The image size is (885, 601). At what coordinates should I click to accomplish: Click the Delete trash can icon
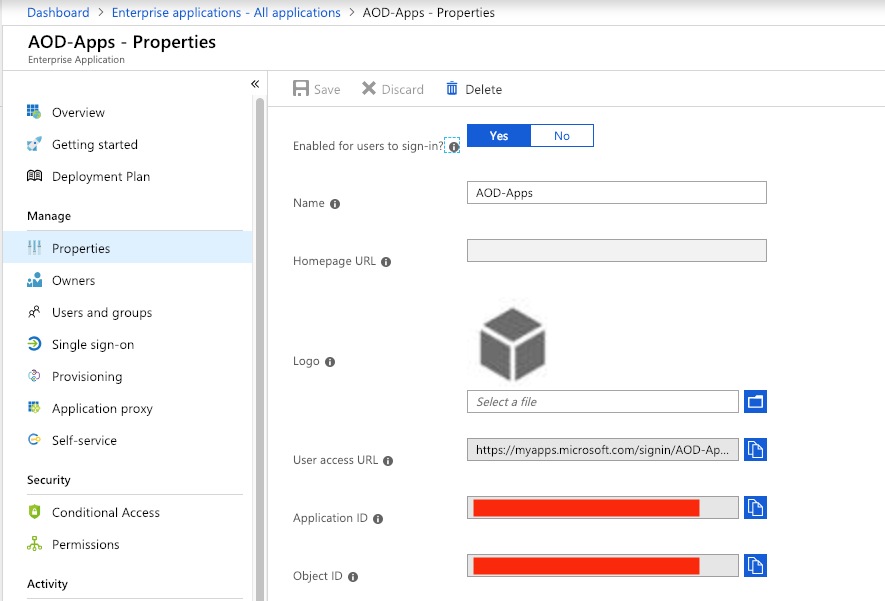[452, 89]
